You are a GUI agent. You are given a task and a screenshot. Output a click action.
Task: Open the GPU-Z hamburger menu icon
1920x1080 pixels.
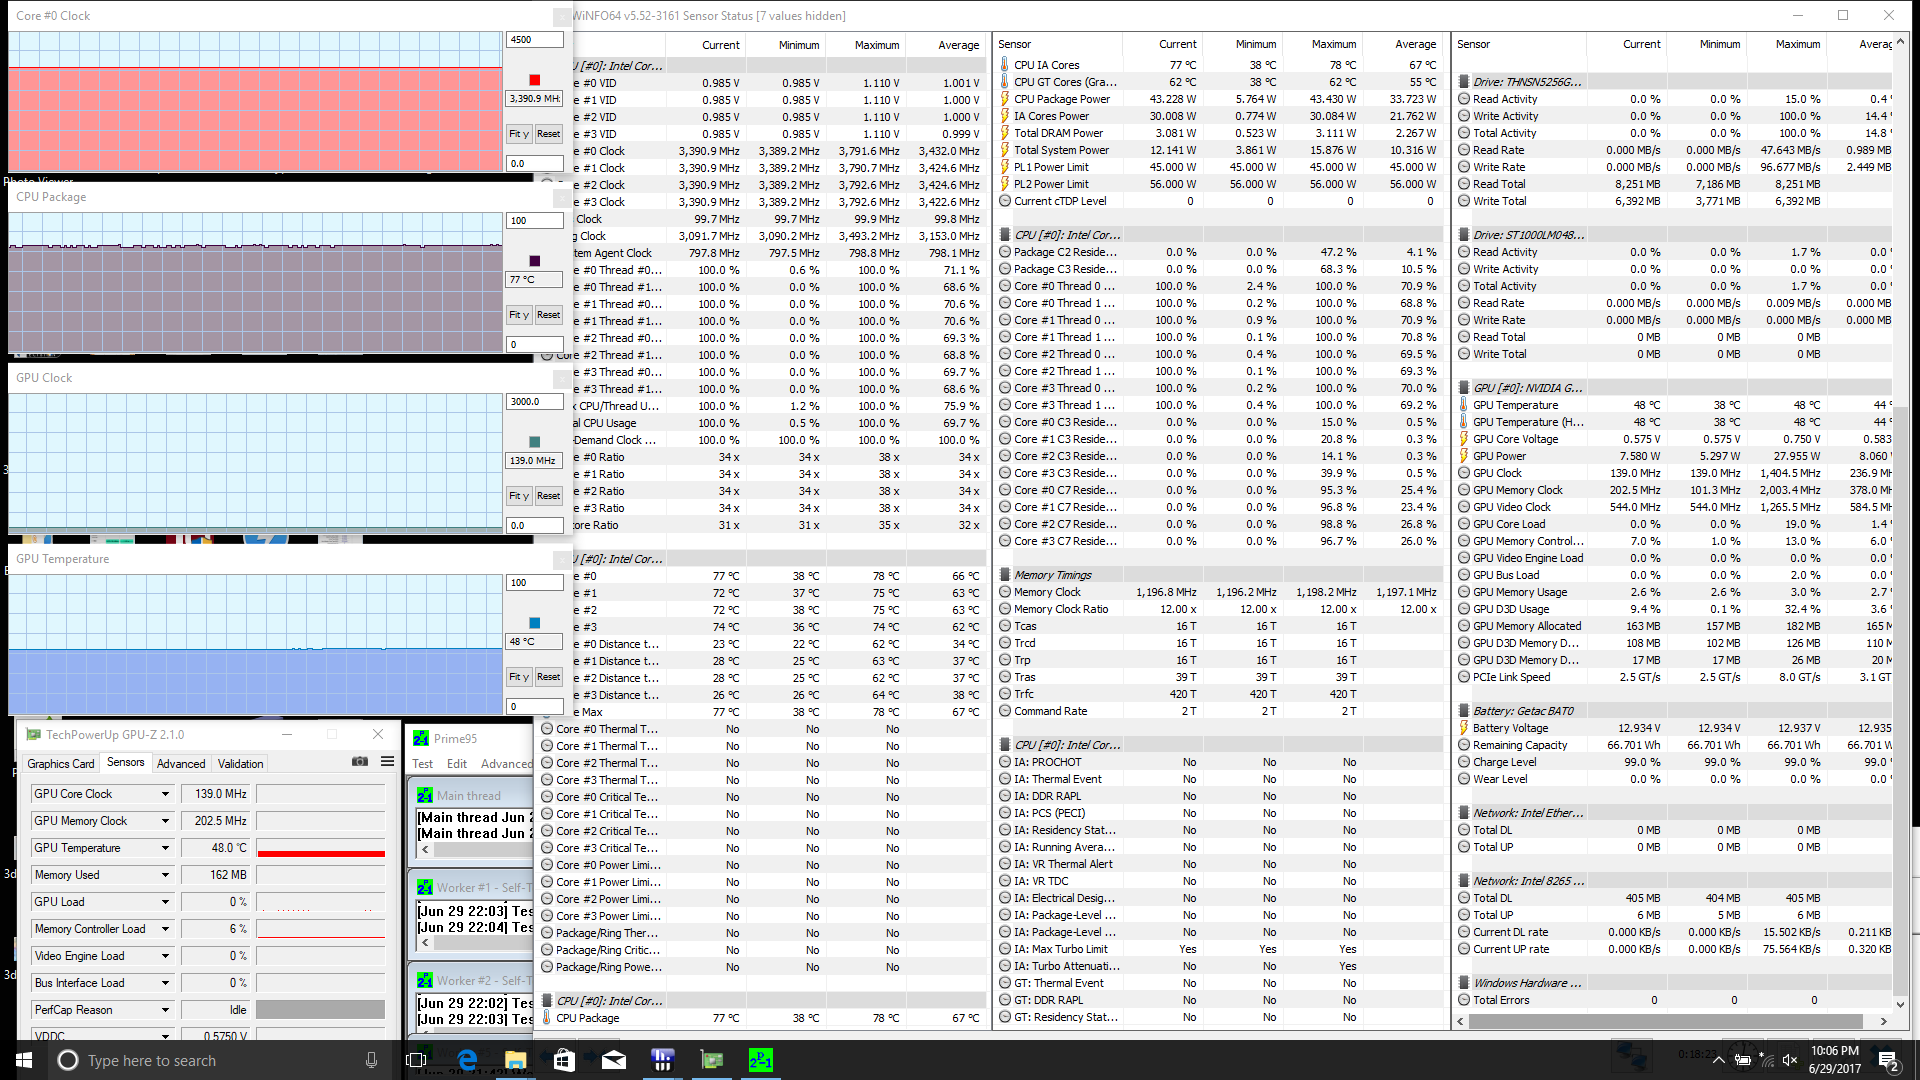[387, 762]
